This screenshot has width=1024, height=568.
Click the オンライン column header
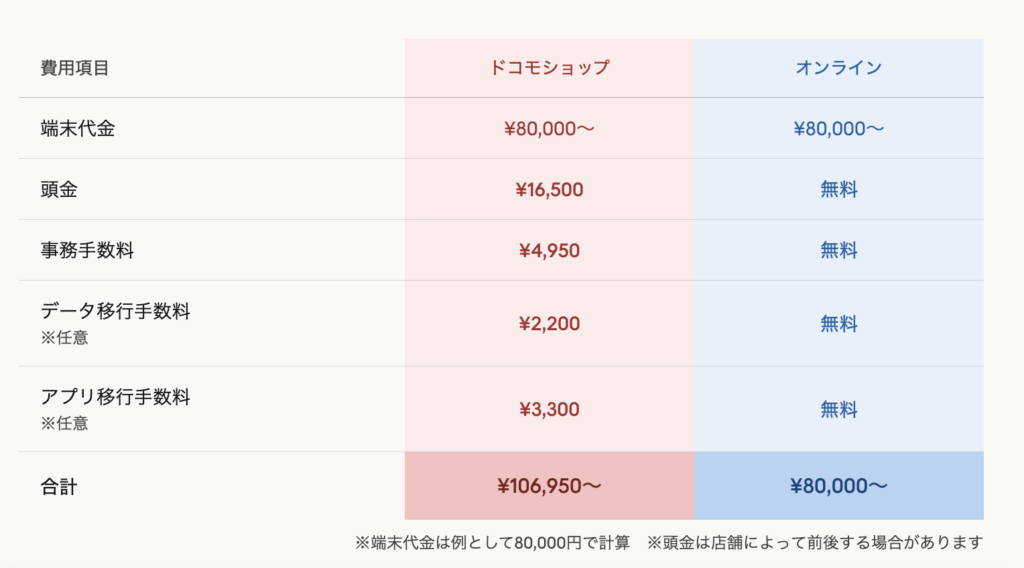pos(838,68)
